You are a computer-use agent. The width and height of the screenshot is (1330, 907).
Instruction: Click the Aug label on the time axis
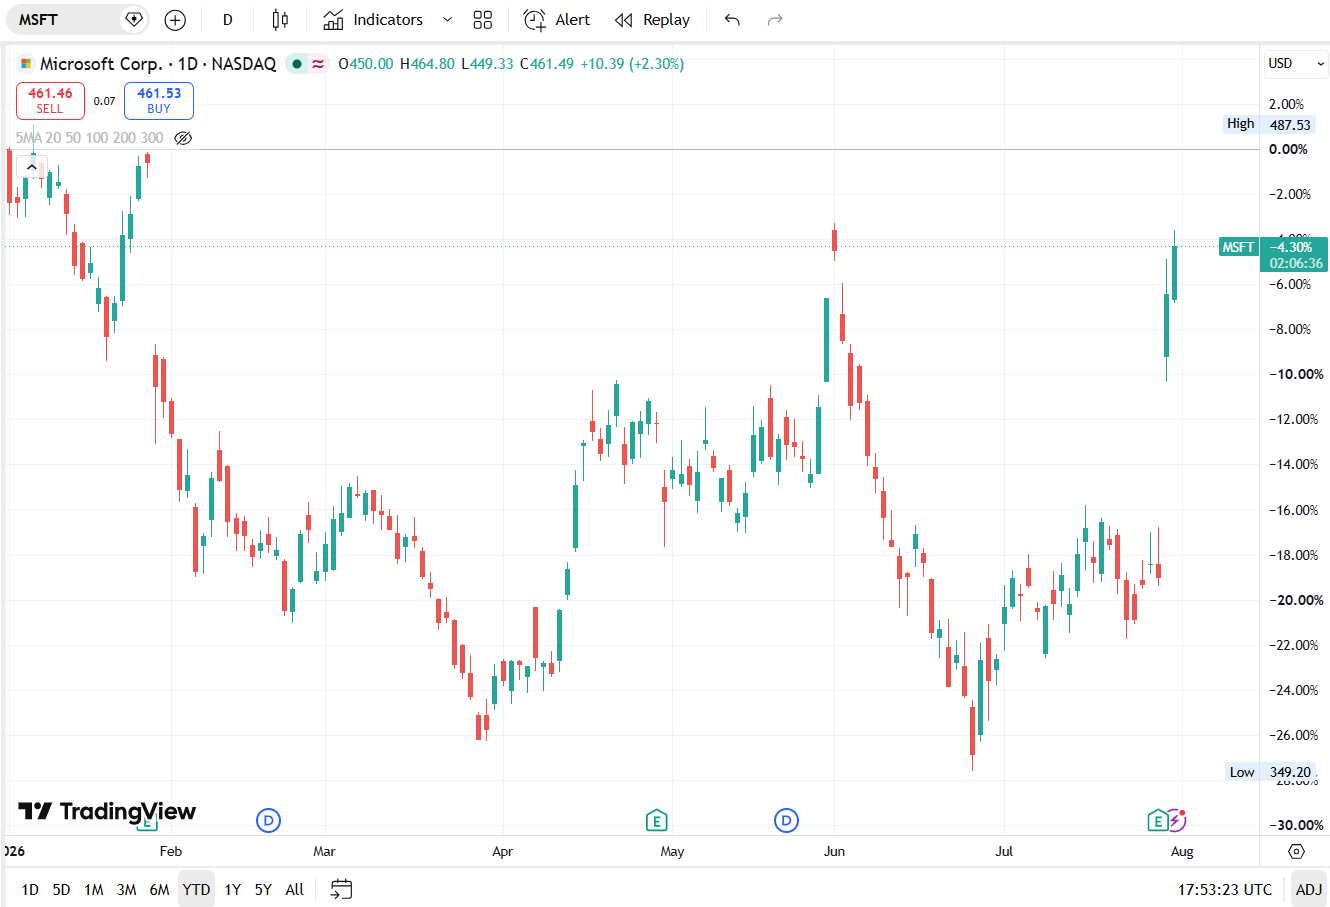click(1182, 851)
